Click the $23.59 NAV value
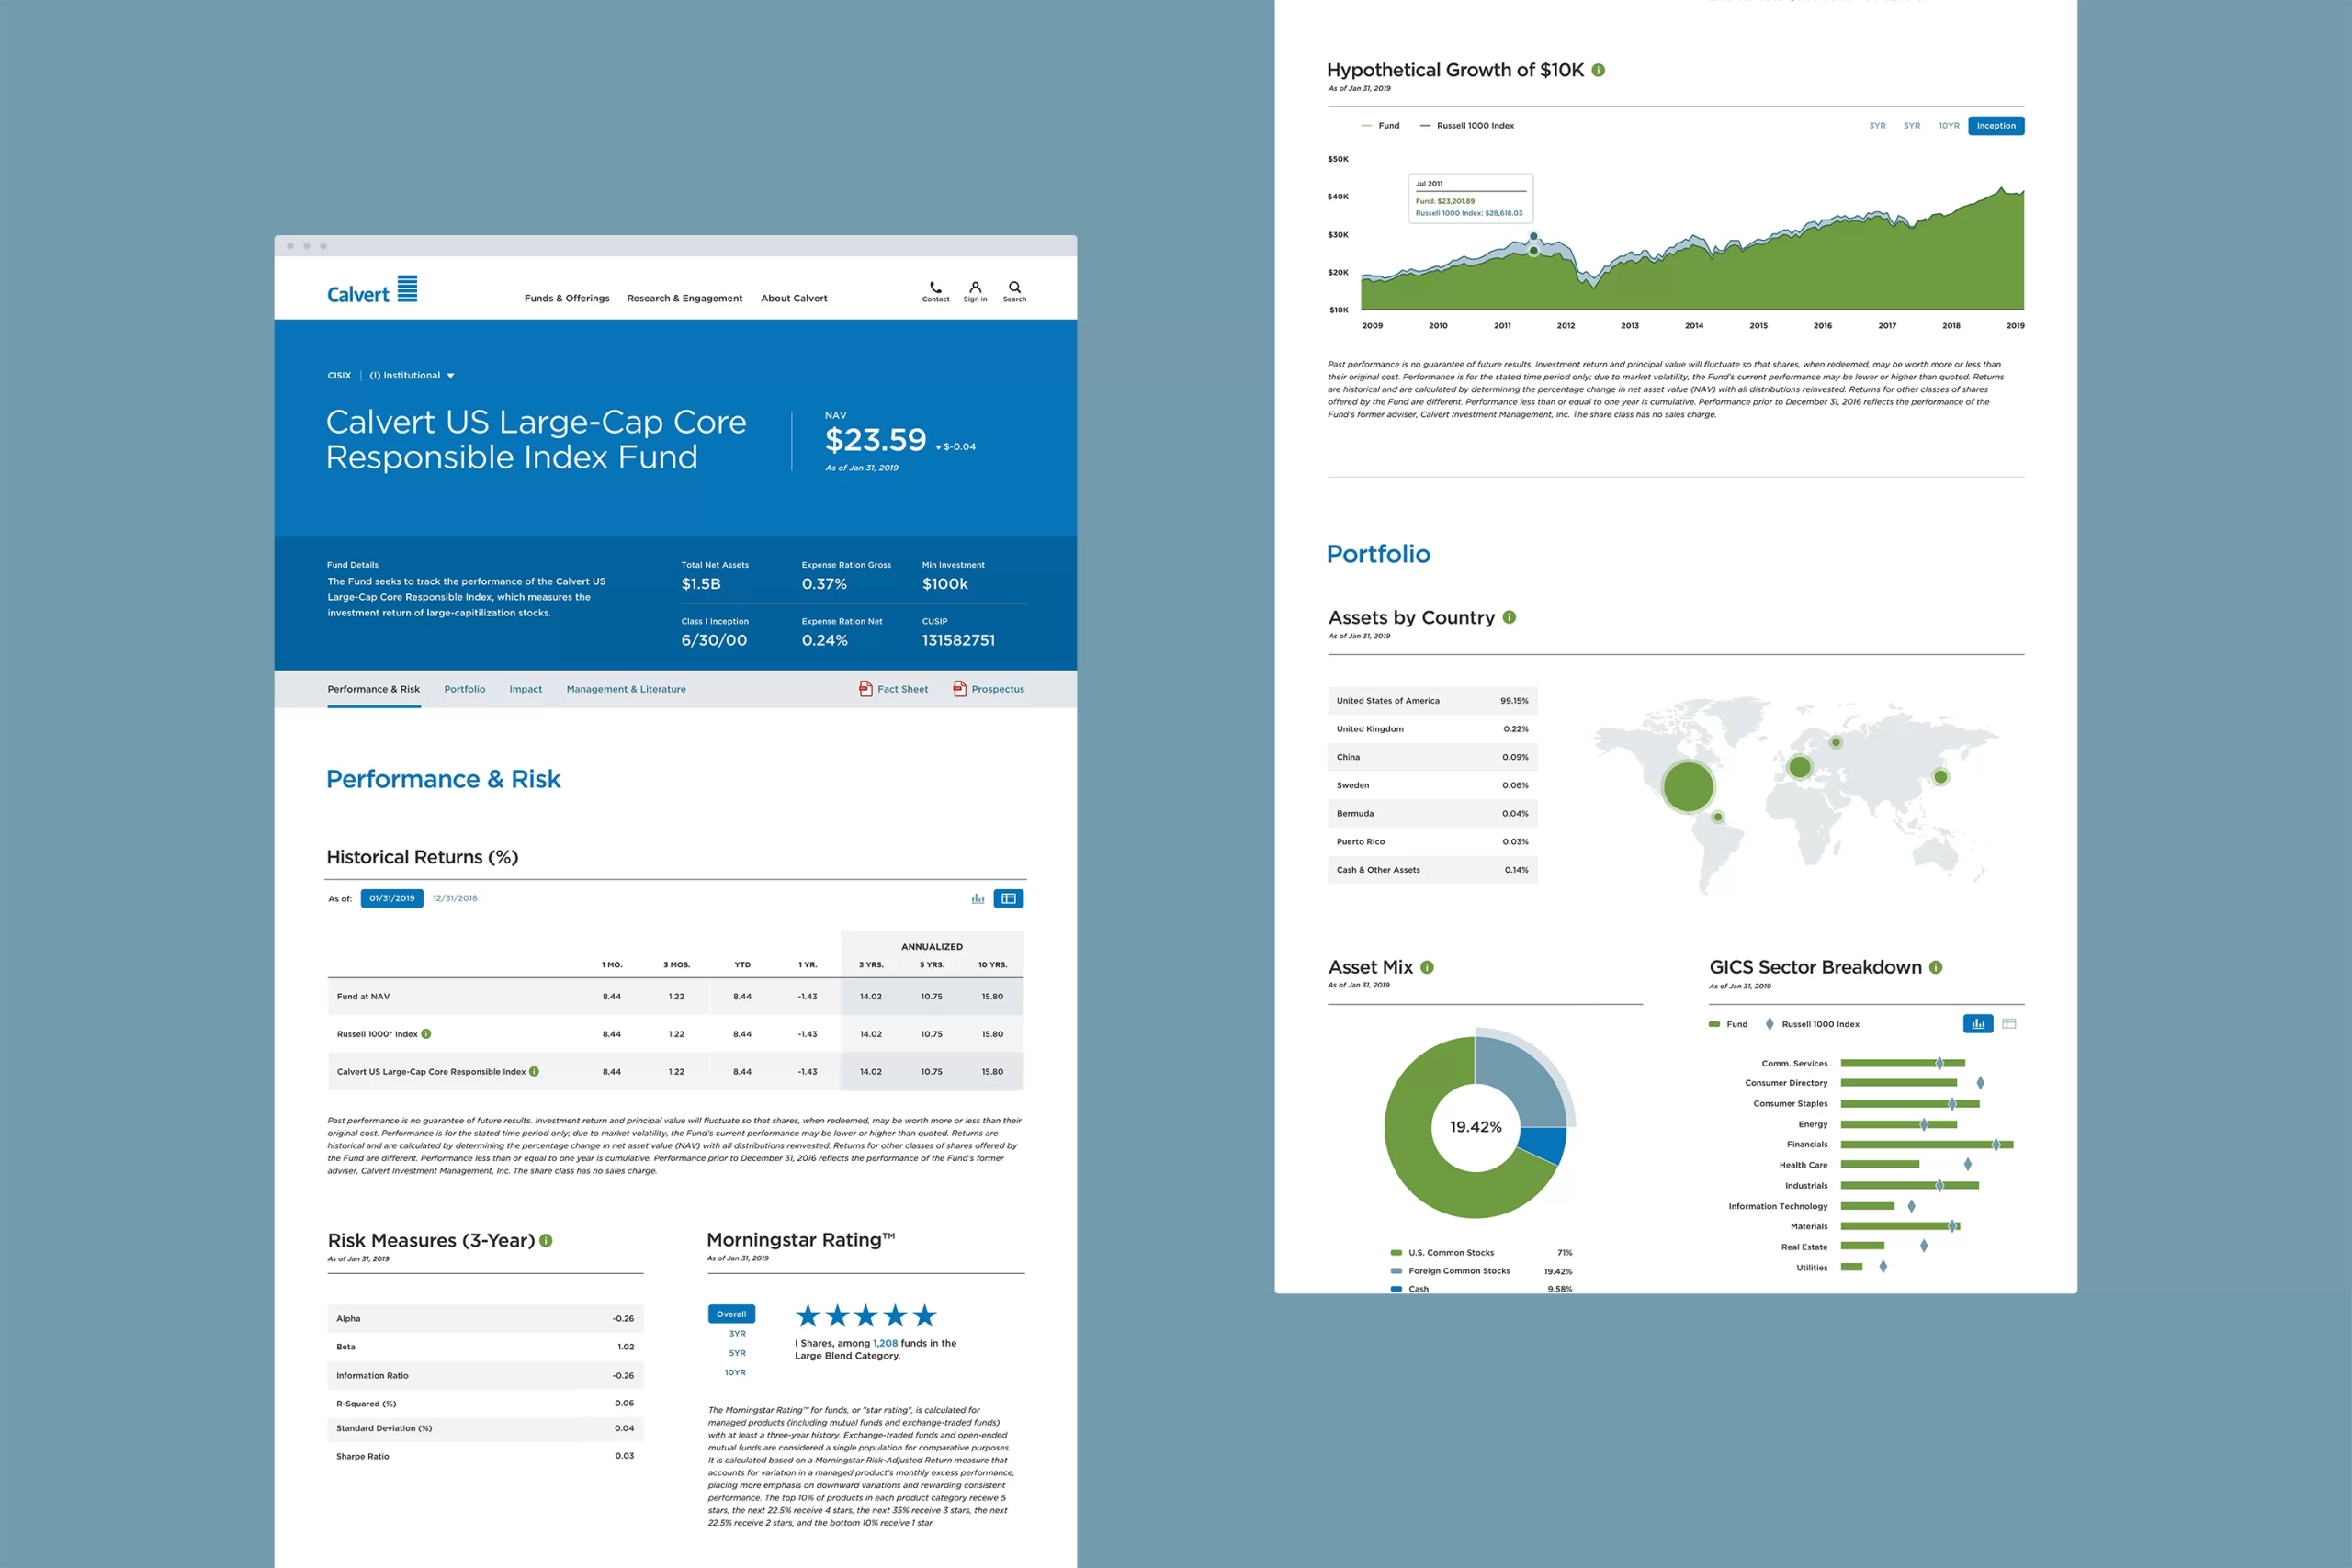The image size is (2352, 1568). 876,439
